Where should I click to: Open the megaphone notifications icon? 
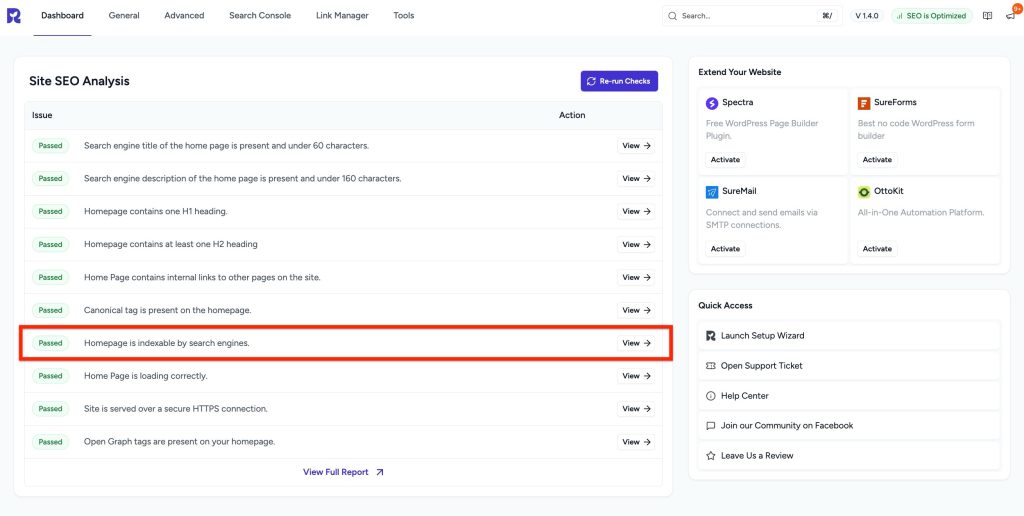1011,16
